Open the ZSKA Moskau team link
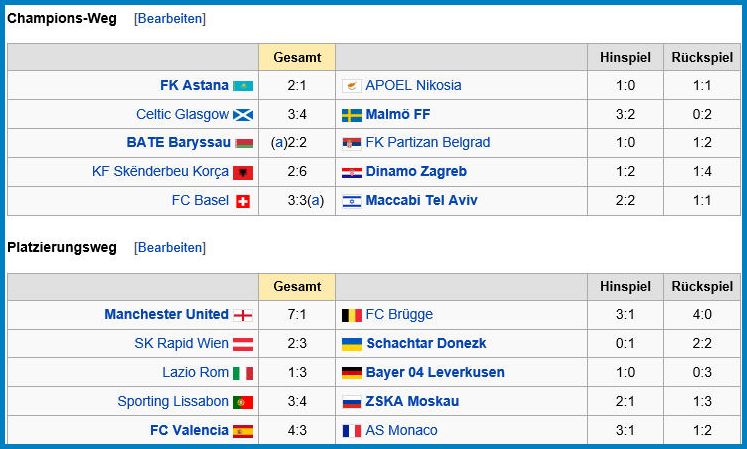Image resolution: width=747 pixels, height=449 pixels. click(x=412, y=401)
